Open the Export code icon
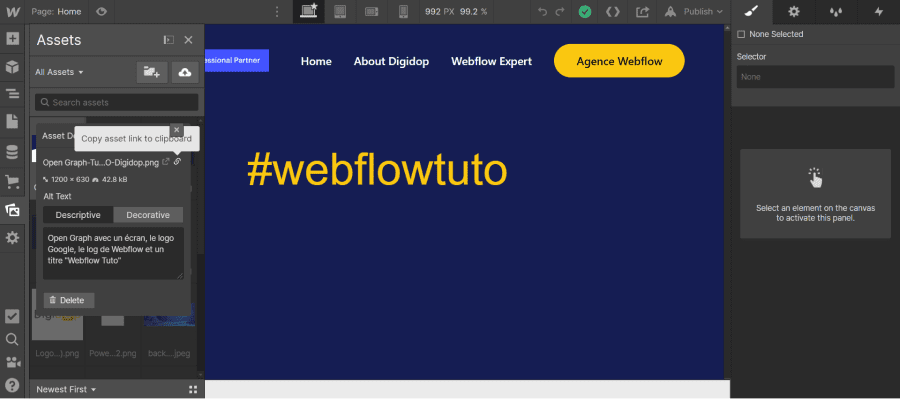Viewport: 900px width, 399px height. click(613, 11)
